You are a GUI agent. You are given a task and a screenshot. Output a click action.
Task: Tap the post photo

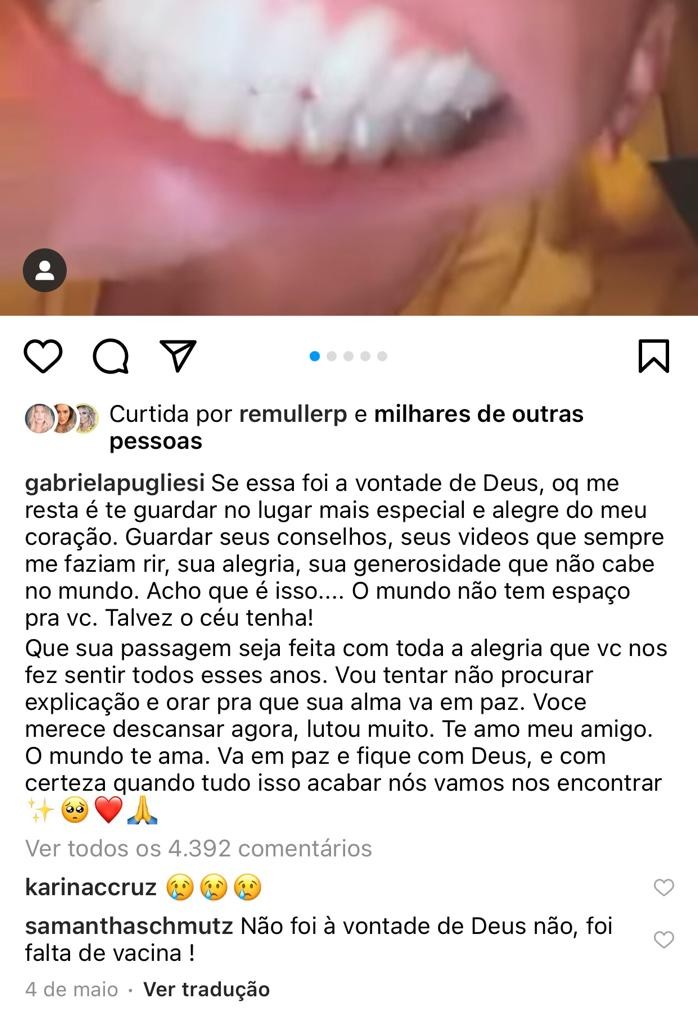tap(349, 157)
